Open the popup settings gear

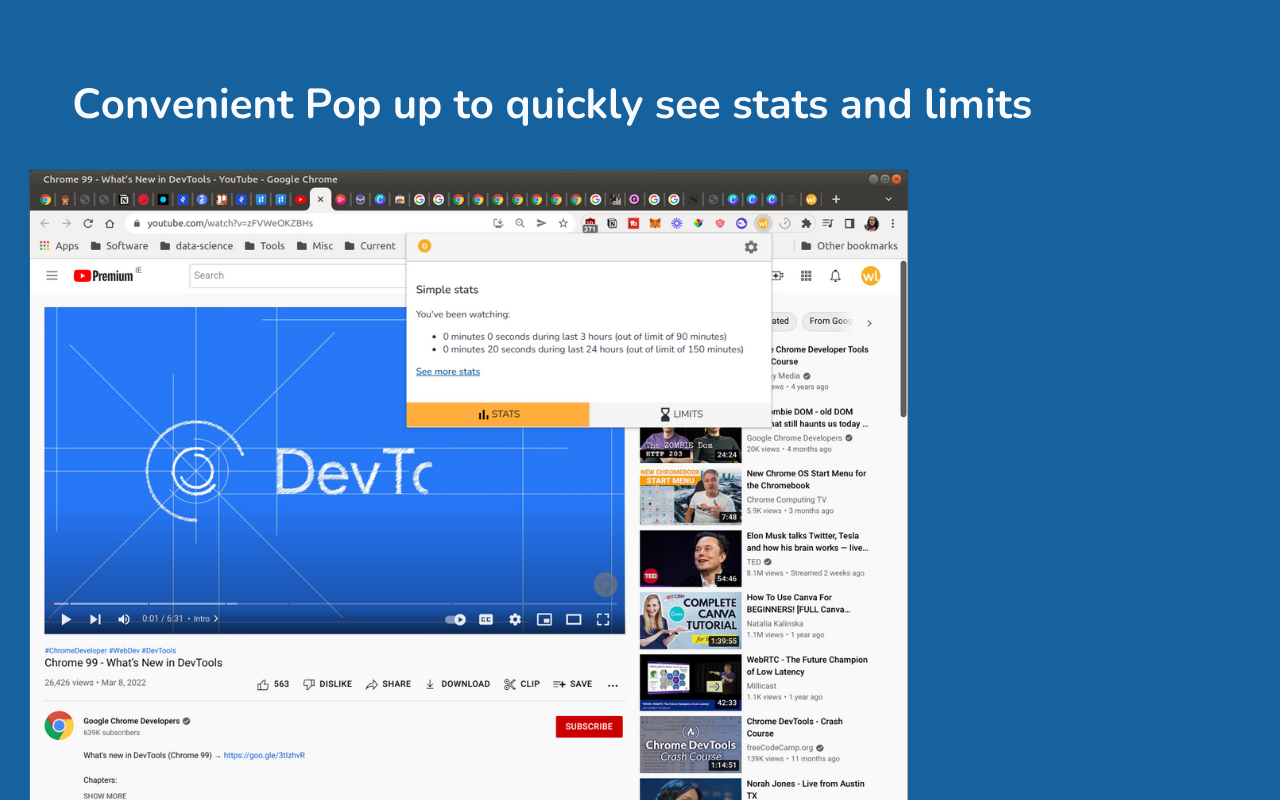tap(751, 247)
